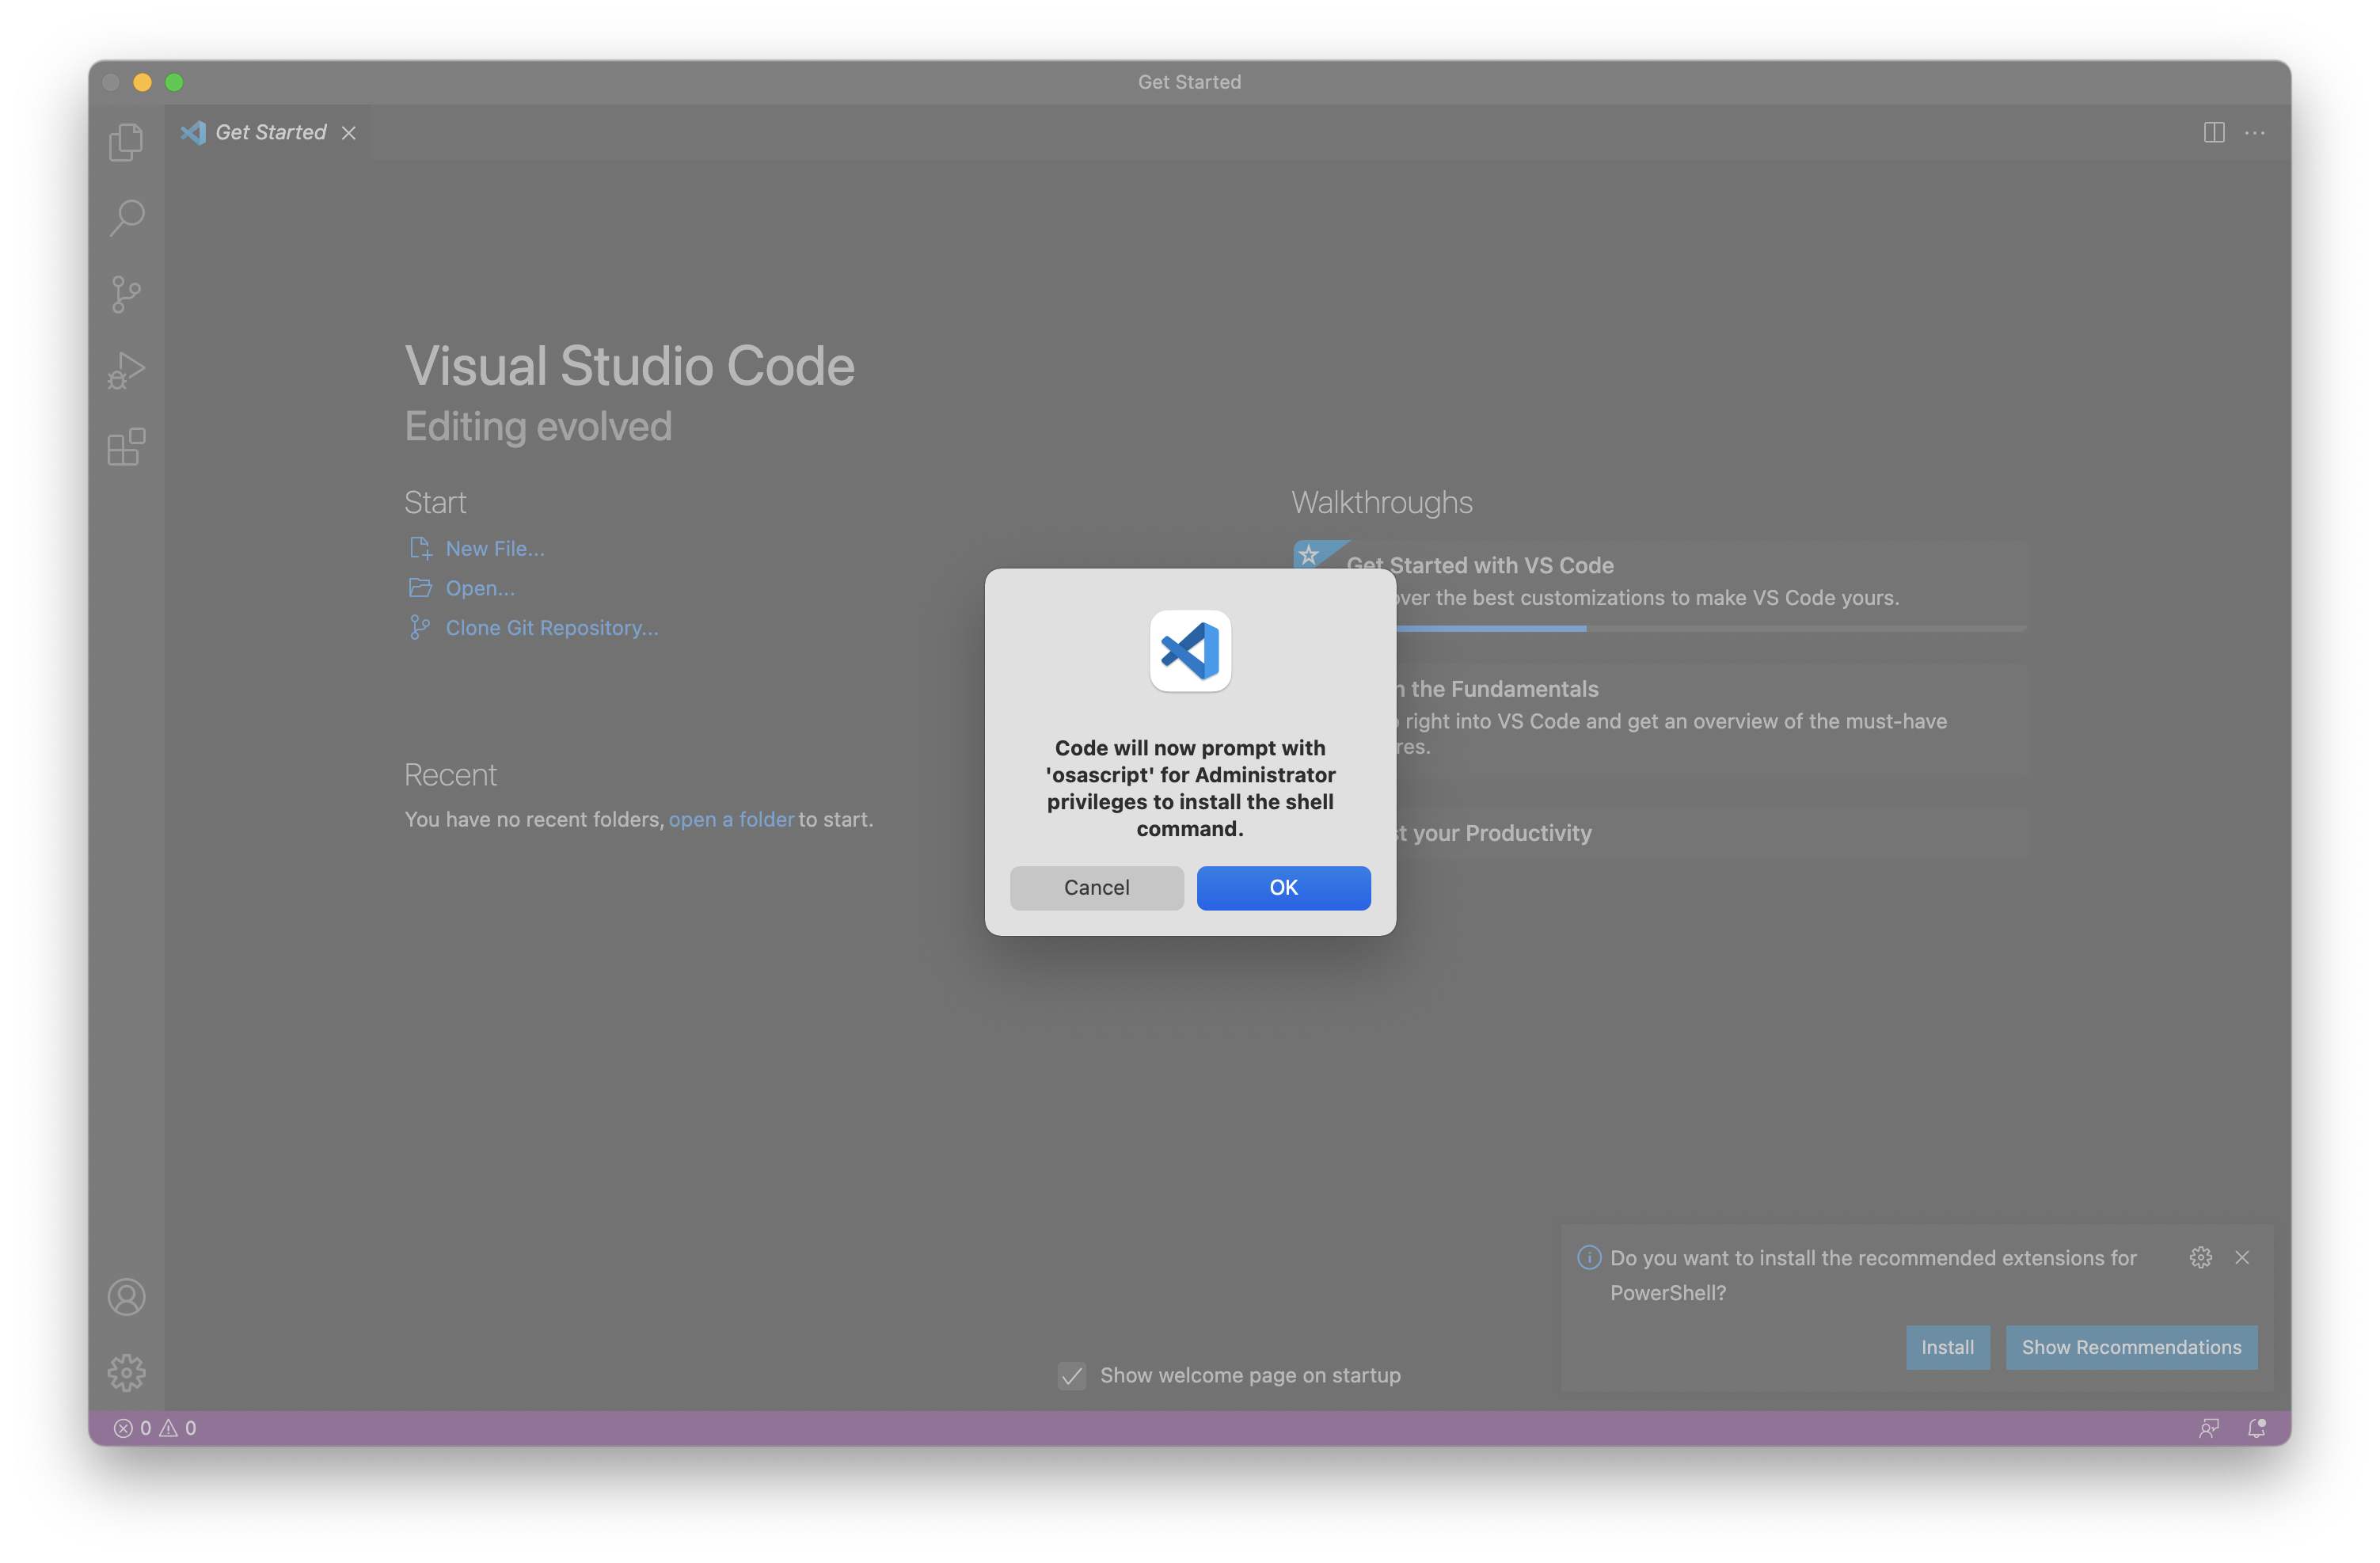Image resolution: width=2380 pixels, height=1563 pixels.
Task: Click errors and warnings count in status bar
Action: tap(155, 1428)
